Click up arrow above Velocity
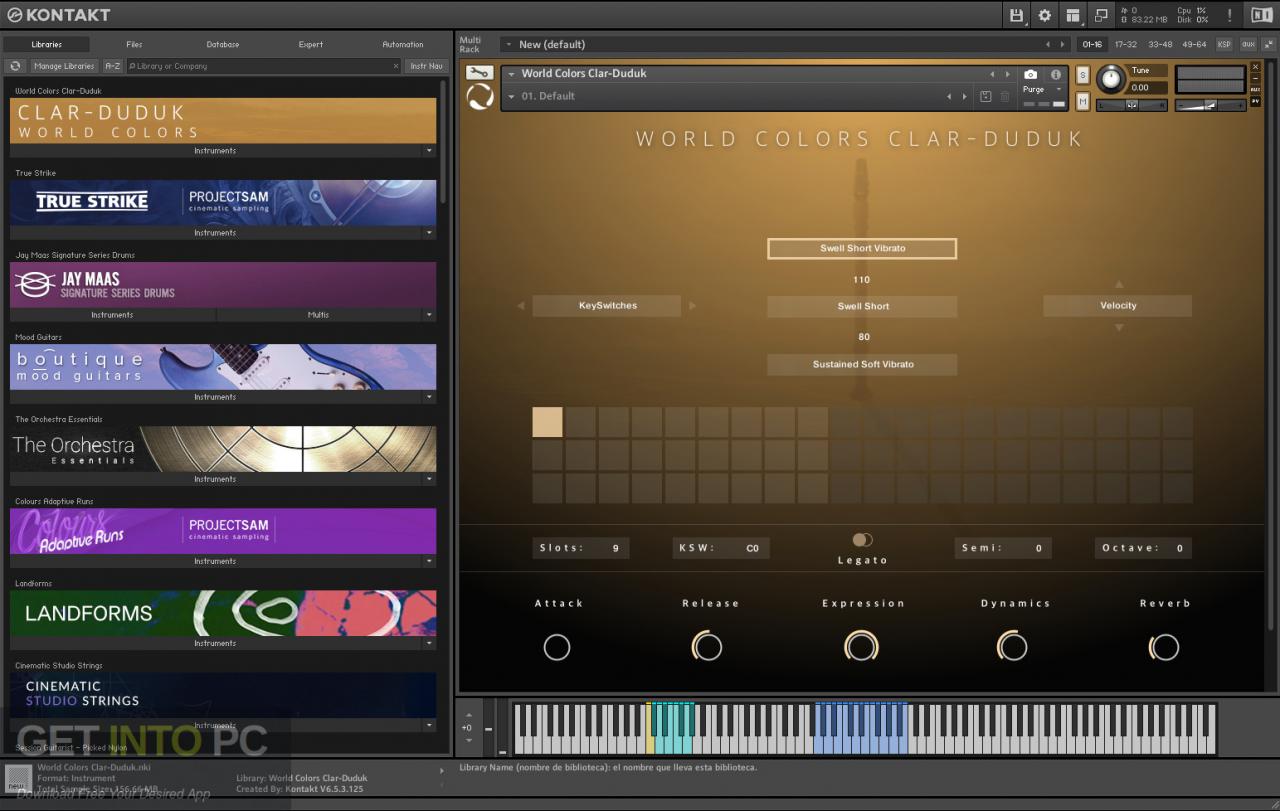Viewport: 1280px width, 811px height. (1119, 284)
